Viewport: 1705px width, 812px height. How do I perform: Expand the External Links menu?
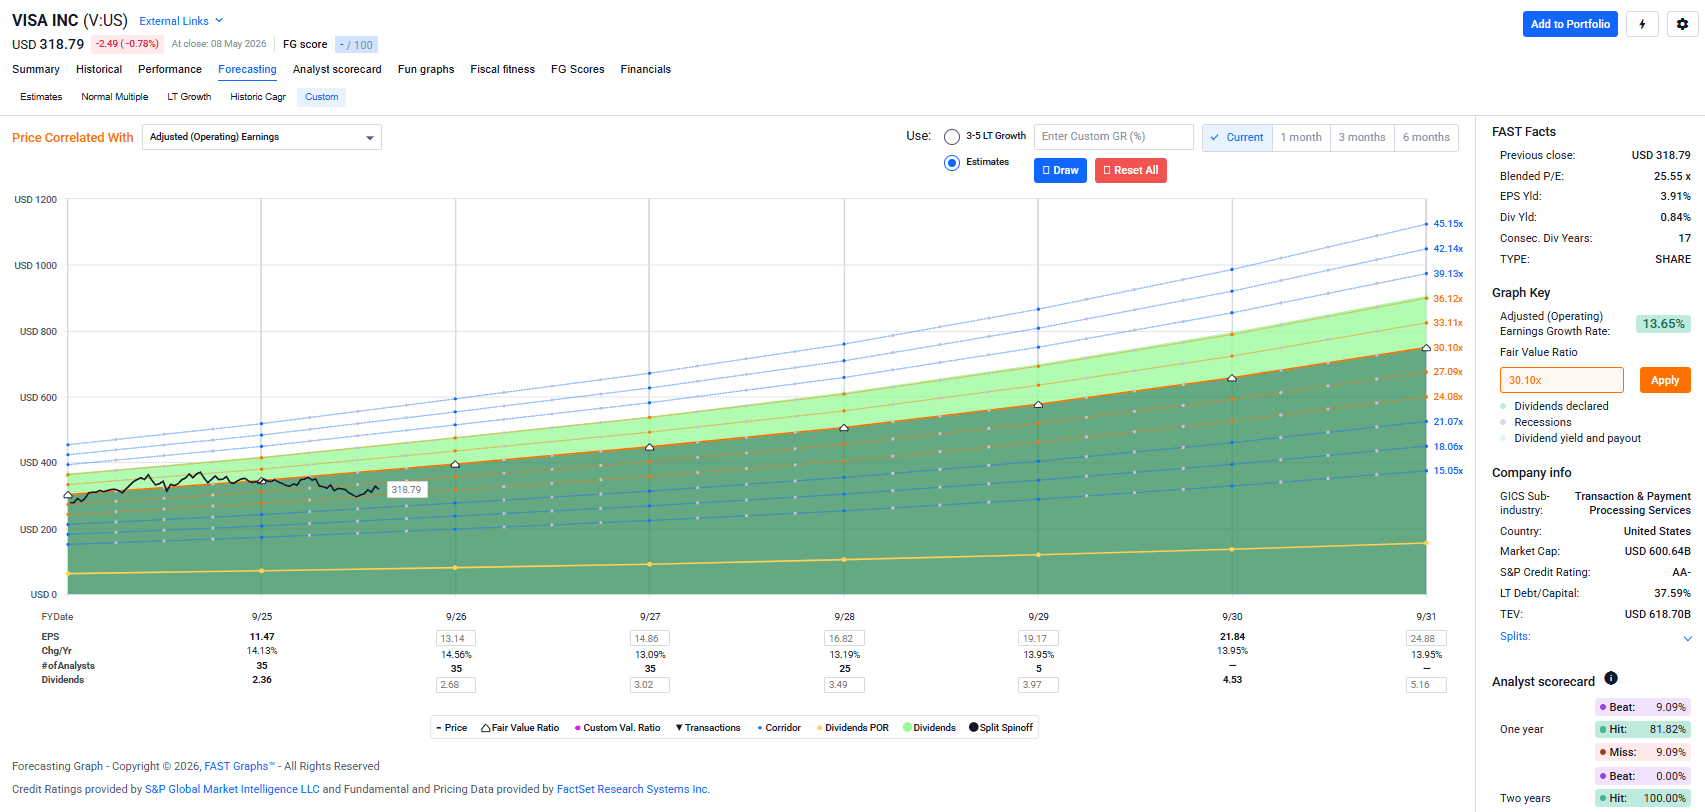tap(181, 21)
